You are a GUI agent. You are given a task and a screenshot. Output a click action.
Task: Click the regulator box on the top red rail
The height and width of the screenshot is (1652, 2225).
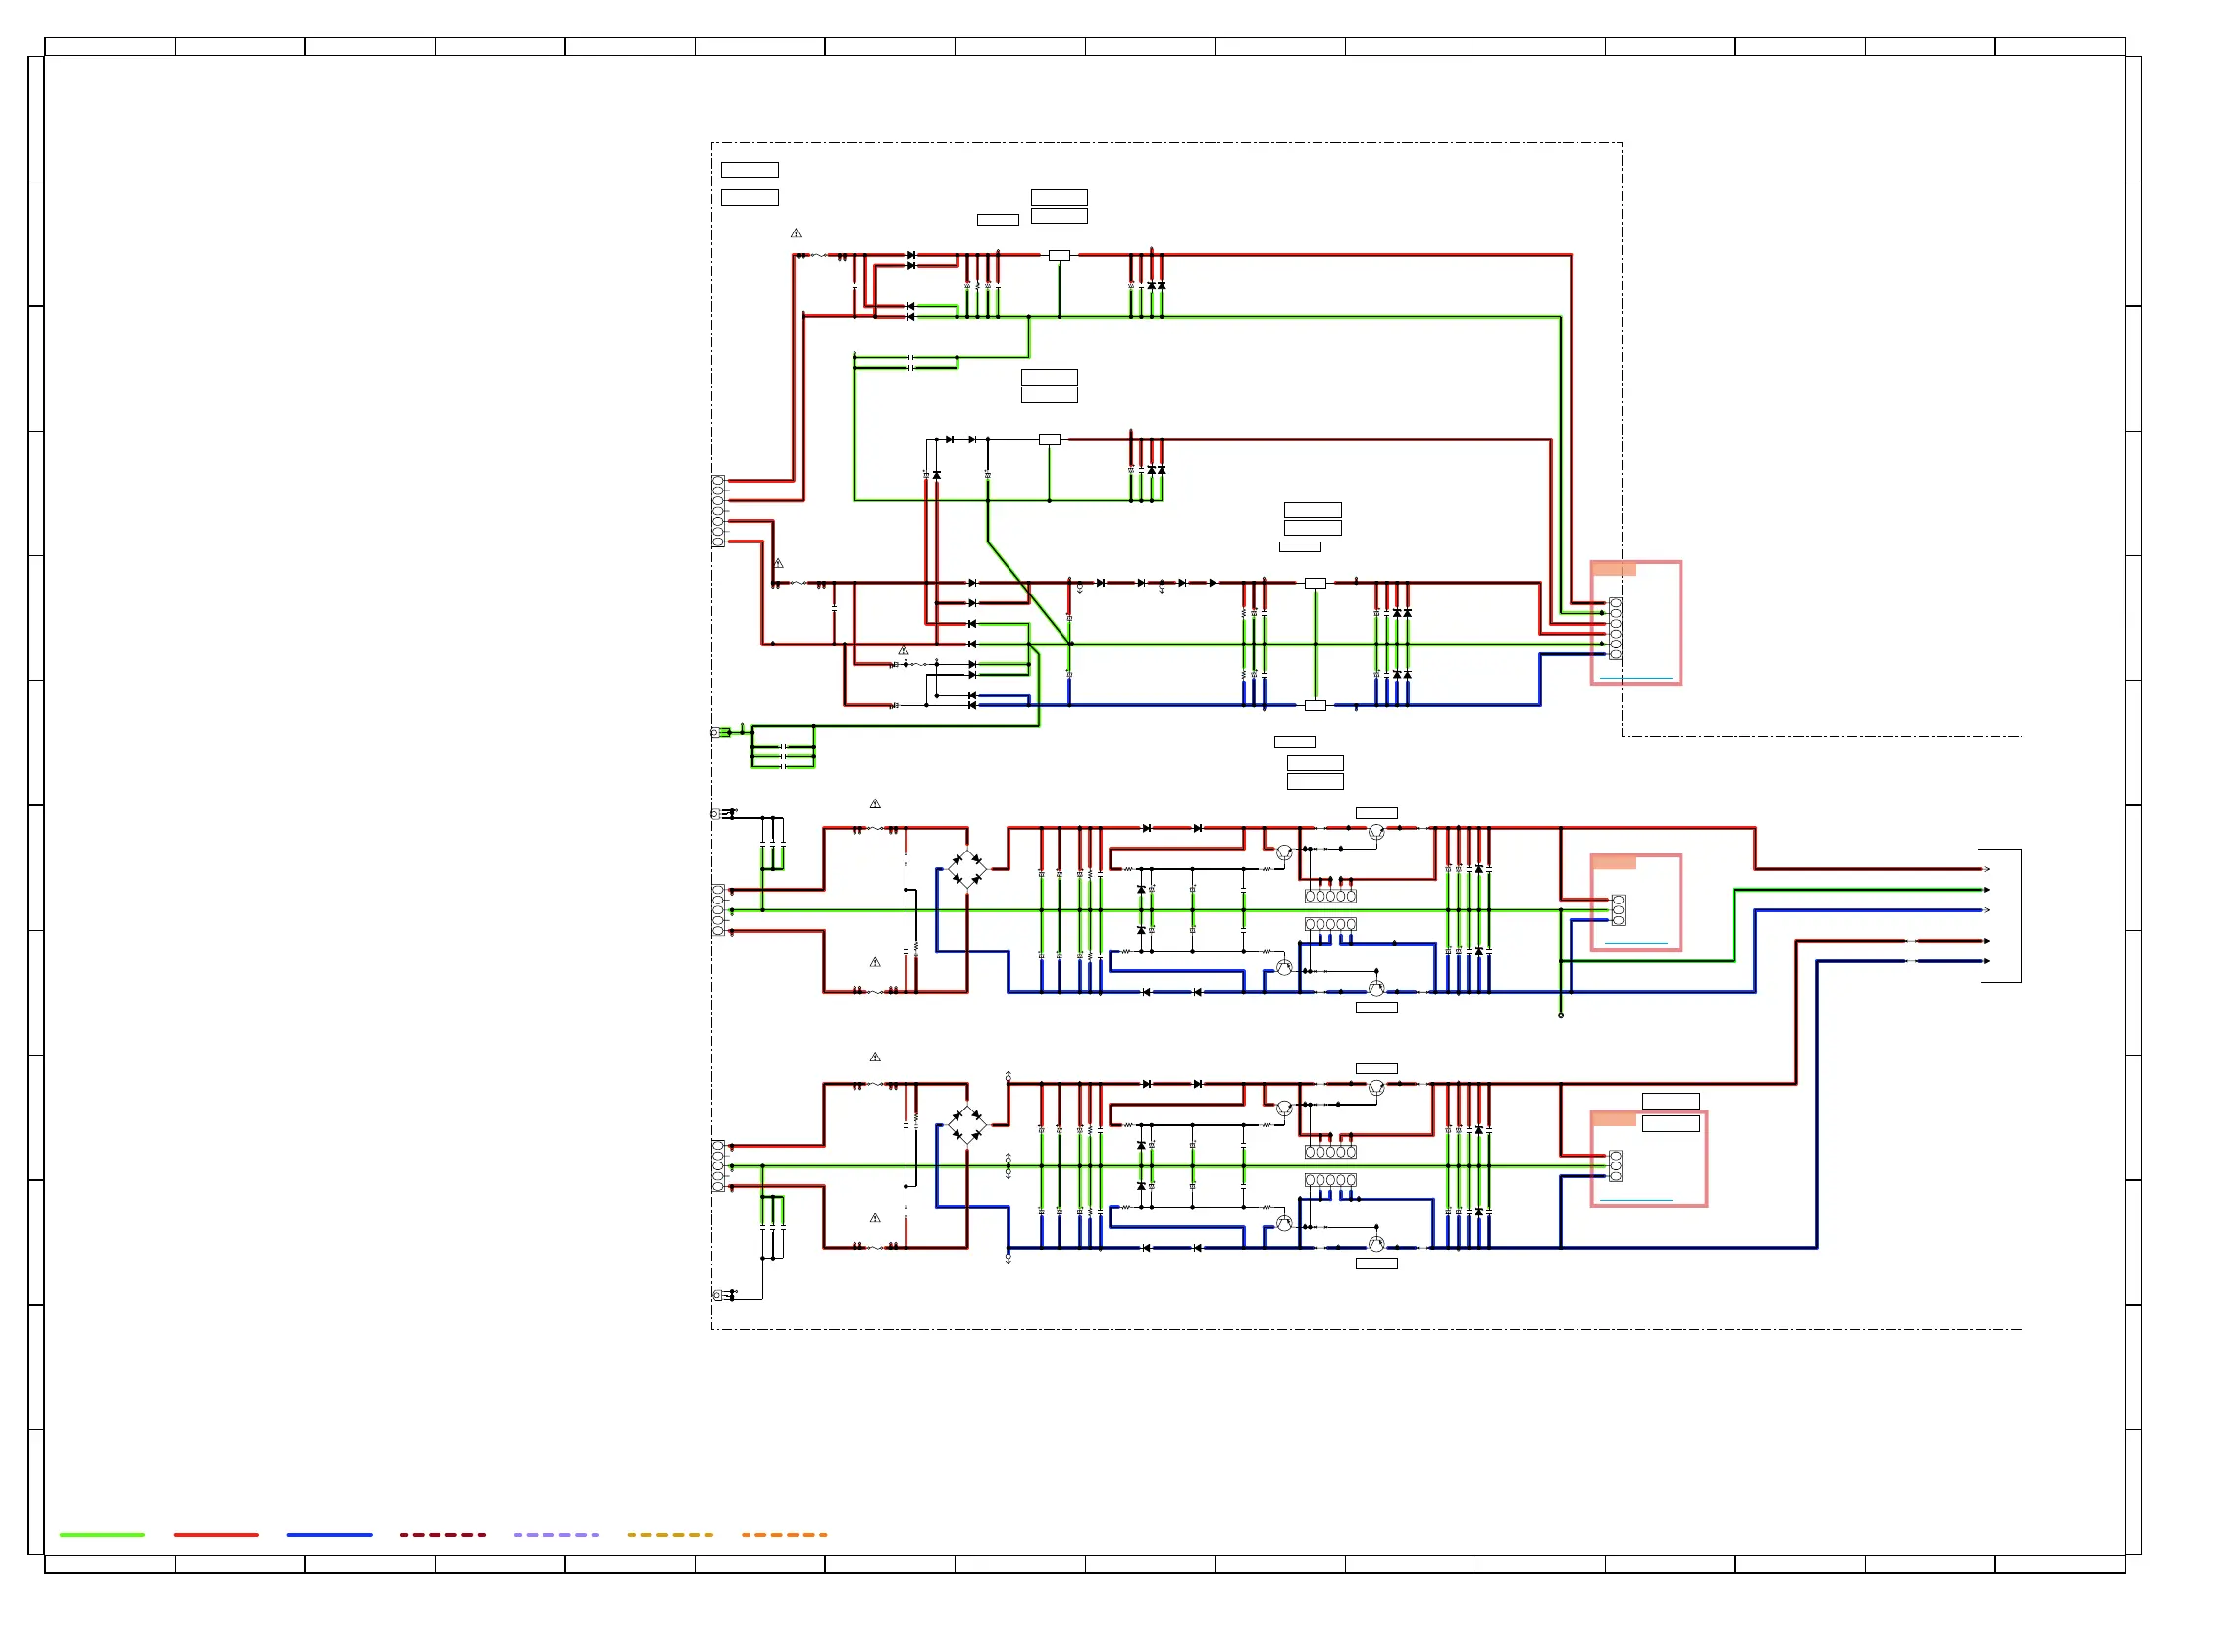pyautogui.click(x=1059, y=255)
